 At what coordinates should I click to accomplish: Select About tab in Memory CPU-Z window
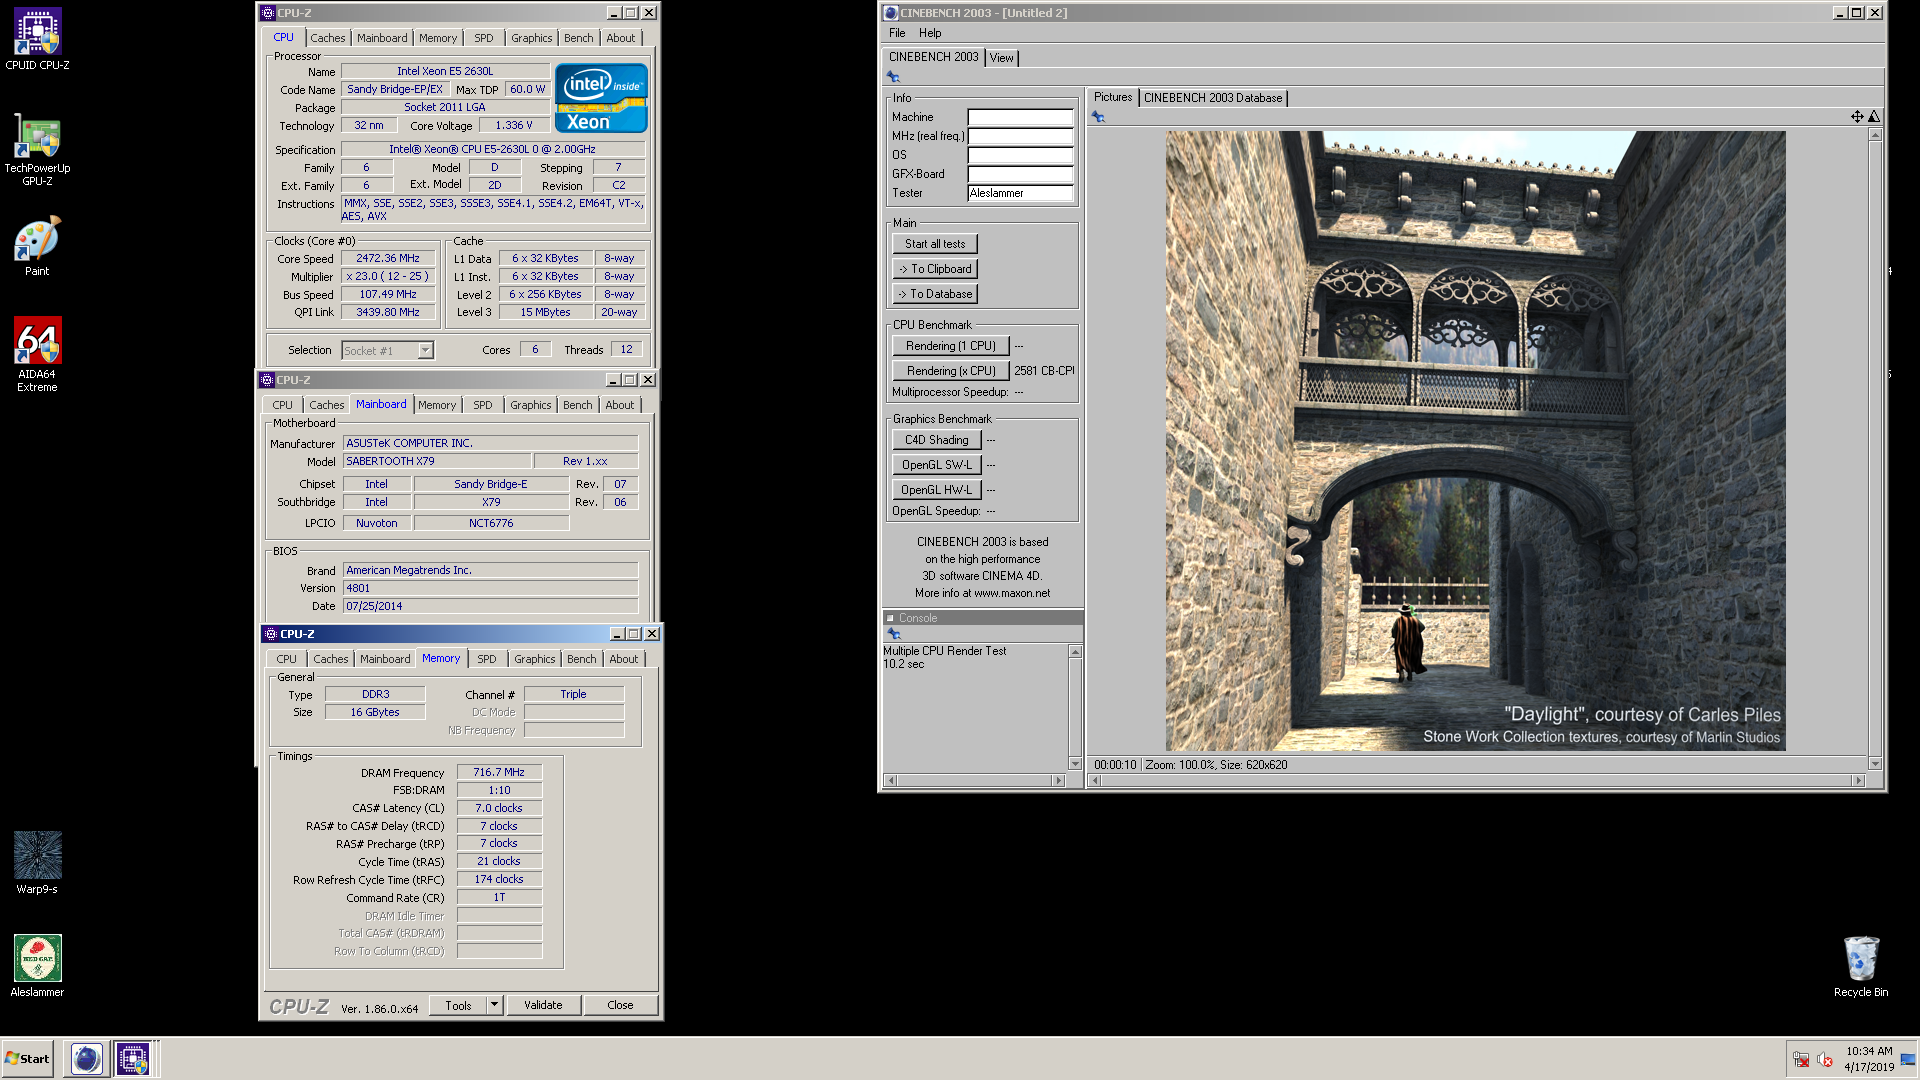(x=624, y=659)
